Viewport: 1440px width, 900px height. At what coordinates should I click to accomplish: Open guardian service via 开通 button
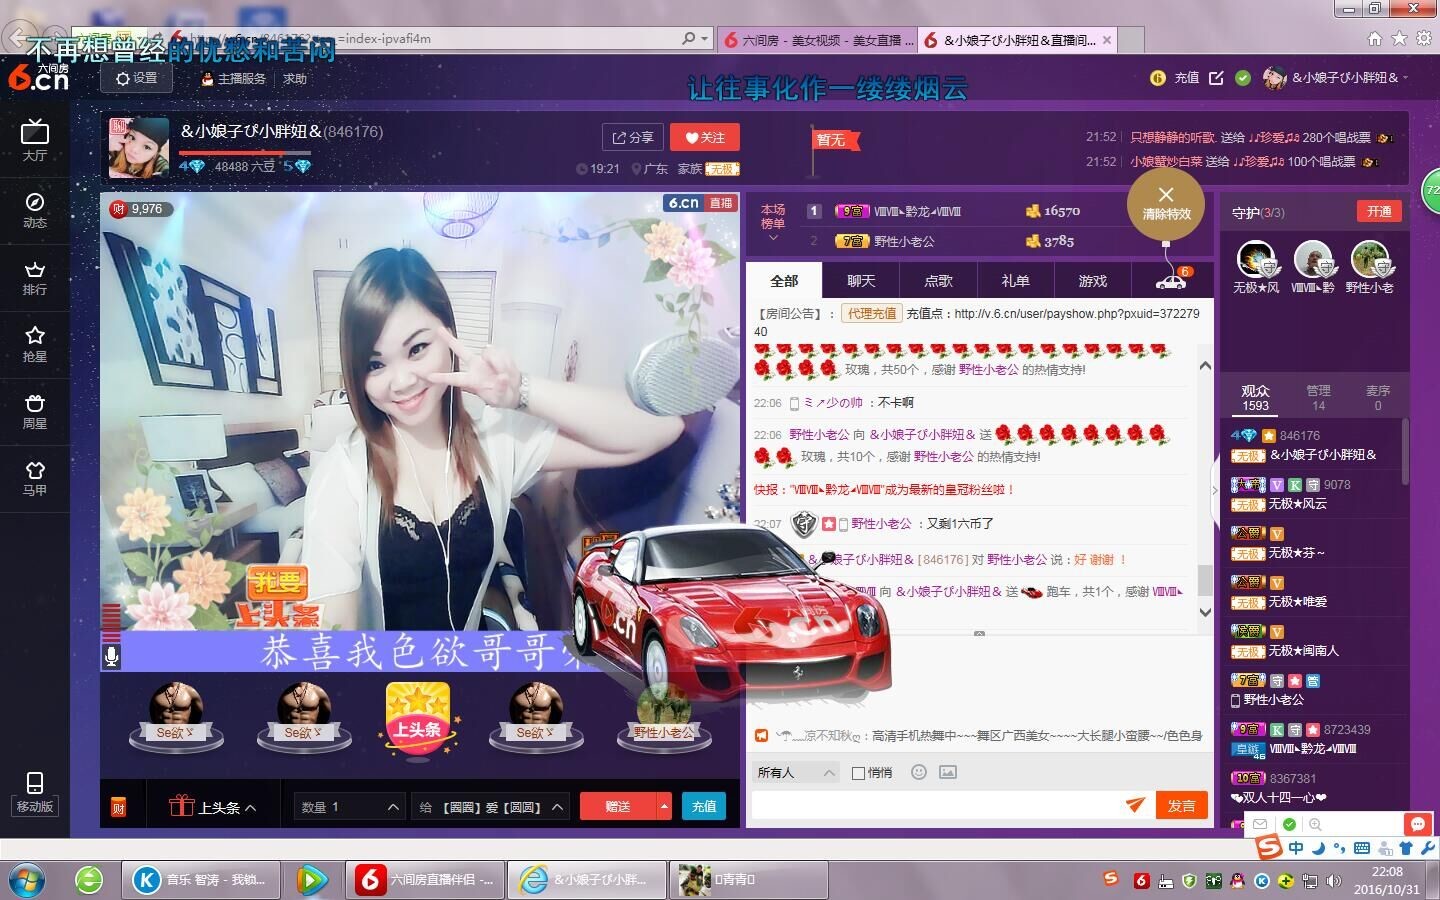tap(1379, 211)
